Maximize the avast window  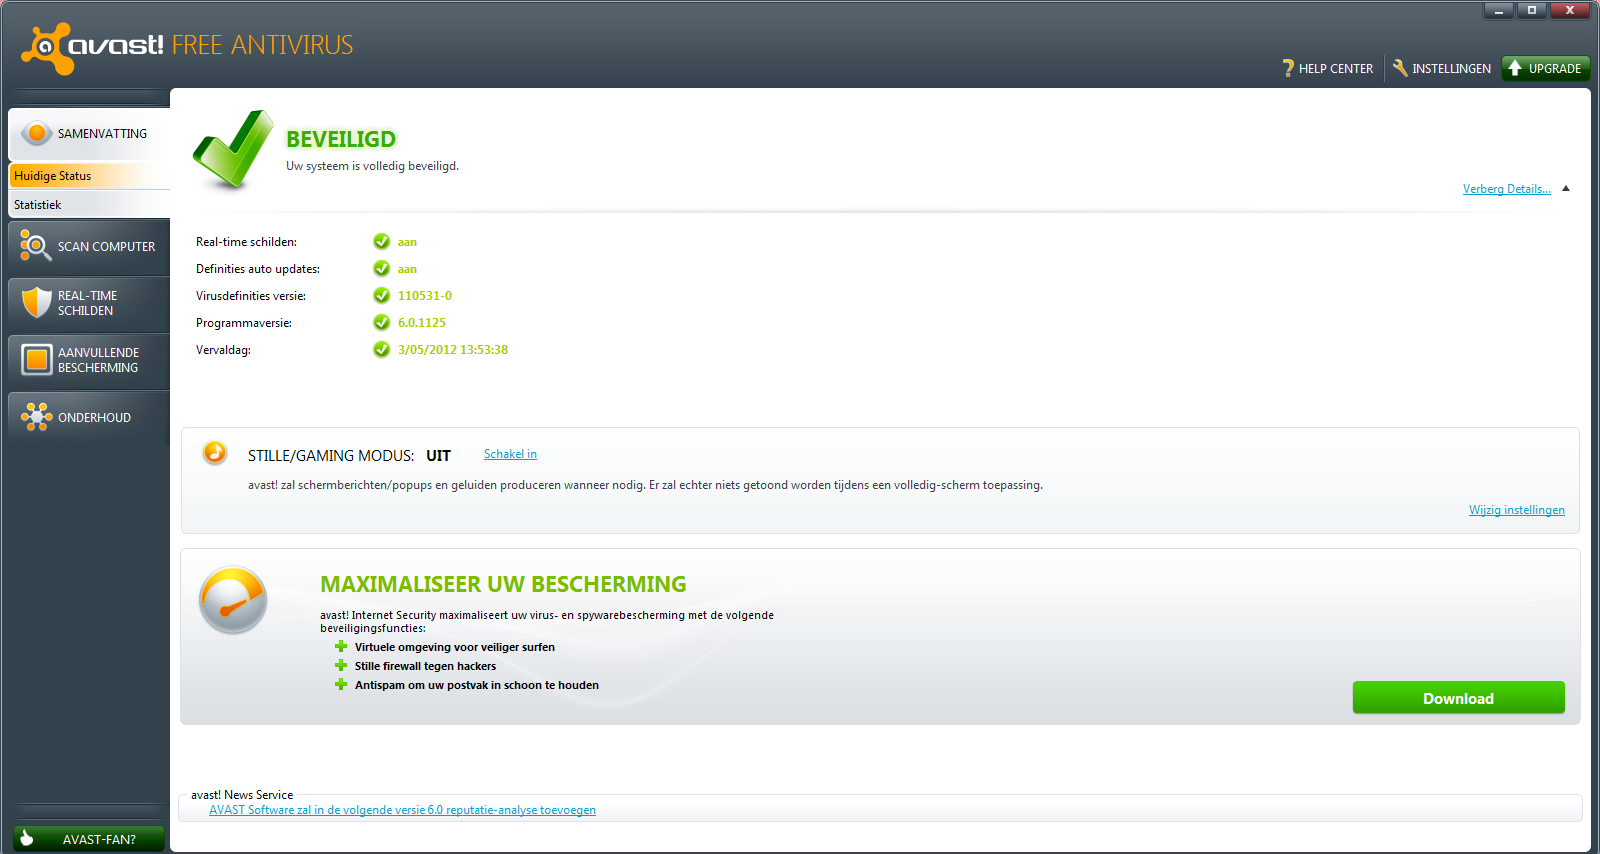pos(1532,10)
